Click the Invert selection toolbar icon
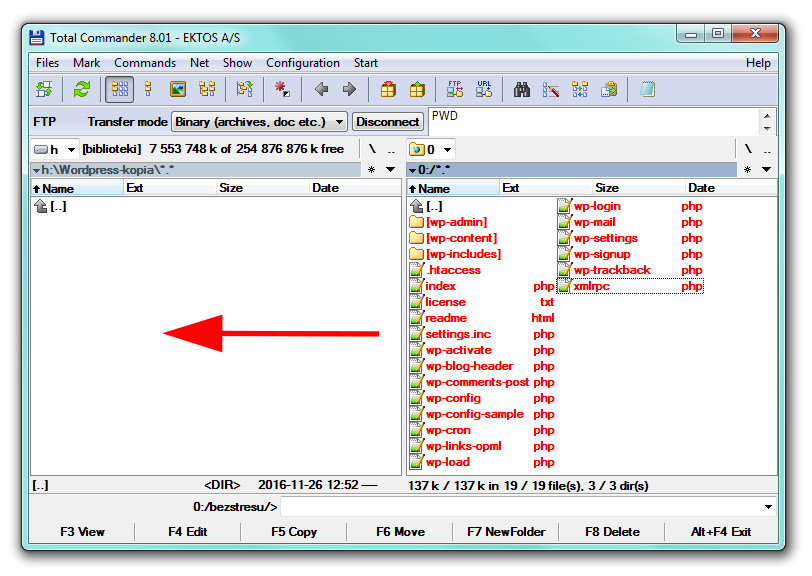812x576 pixels. click(282, 90)
